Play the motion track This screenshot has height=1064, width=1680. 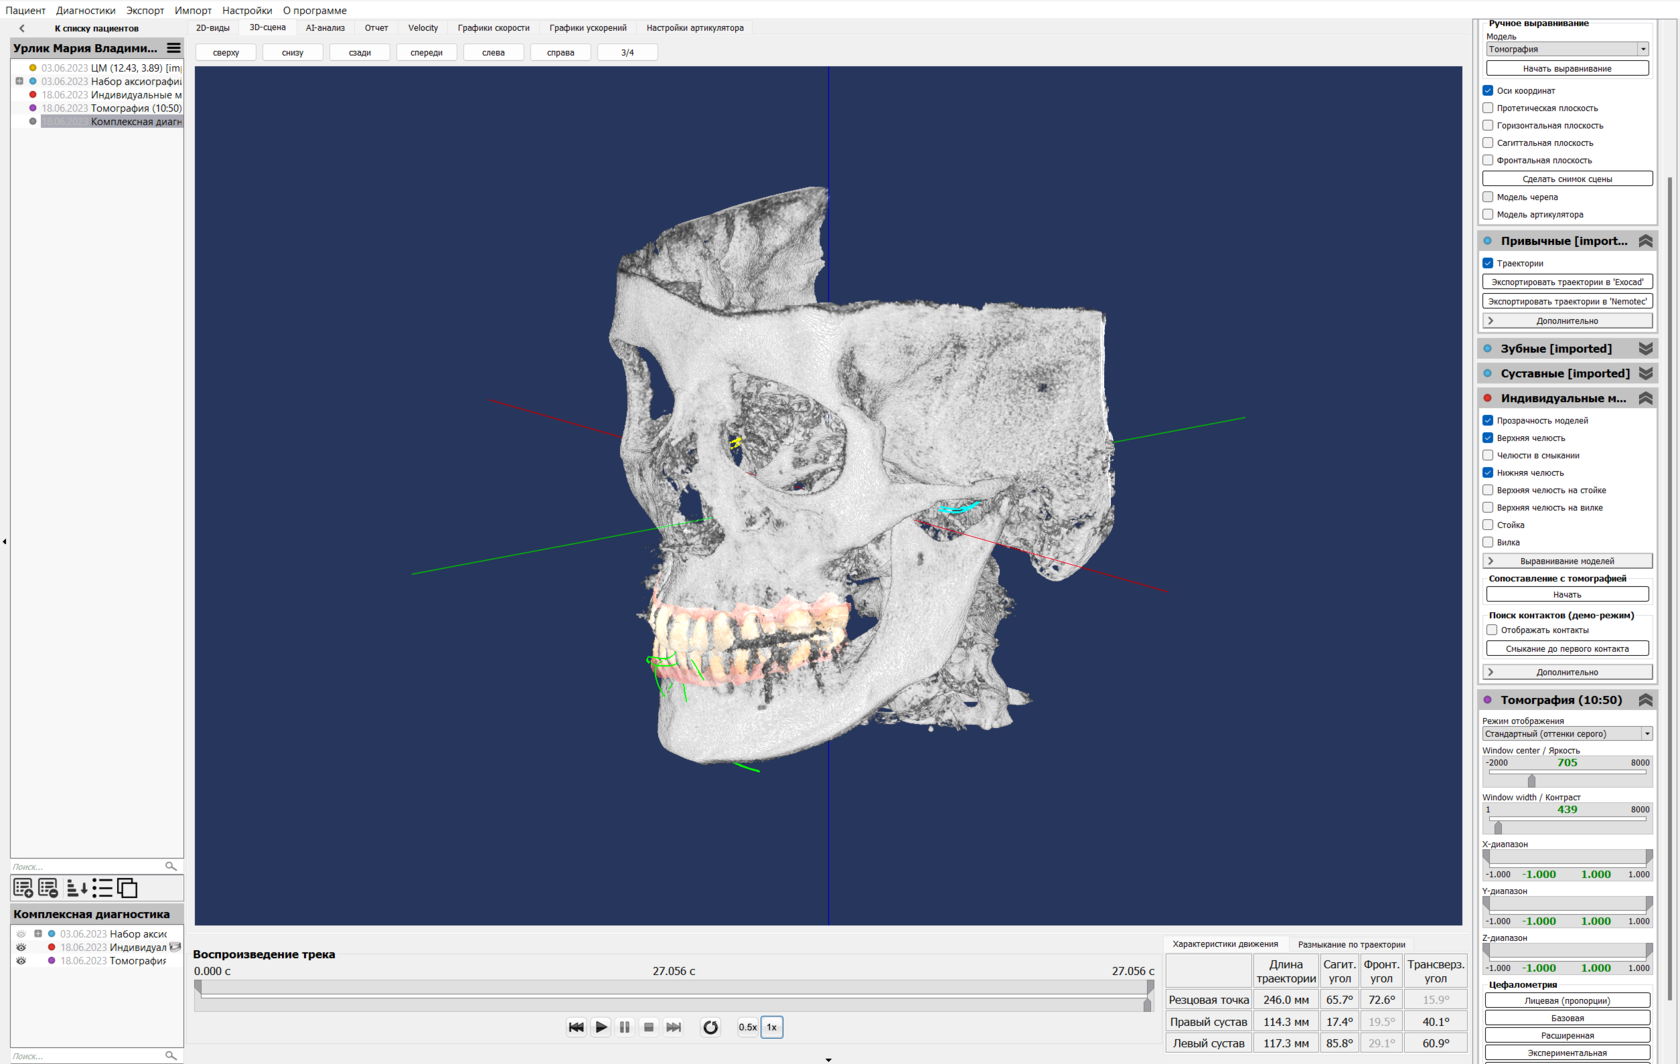point(601,1027)
